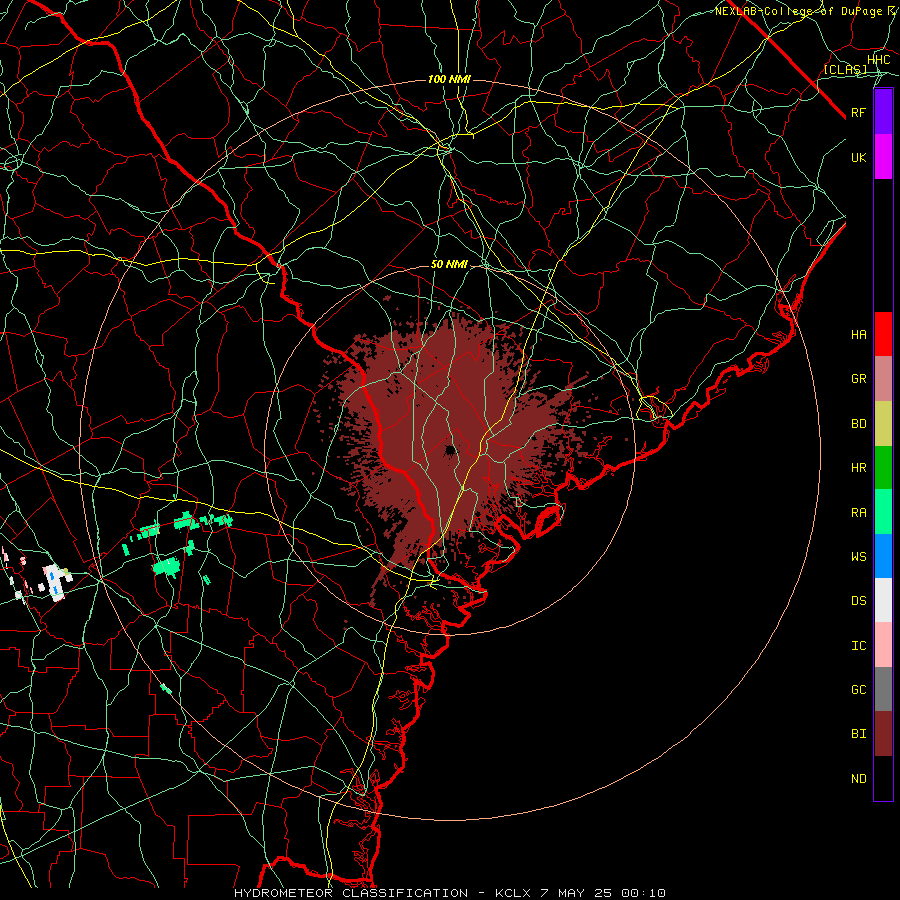
Task: Click the light pink IC color swatch
Action: pyautogui.click(x=883, y=645)
